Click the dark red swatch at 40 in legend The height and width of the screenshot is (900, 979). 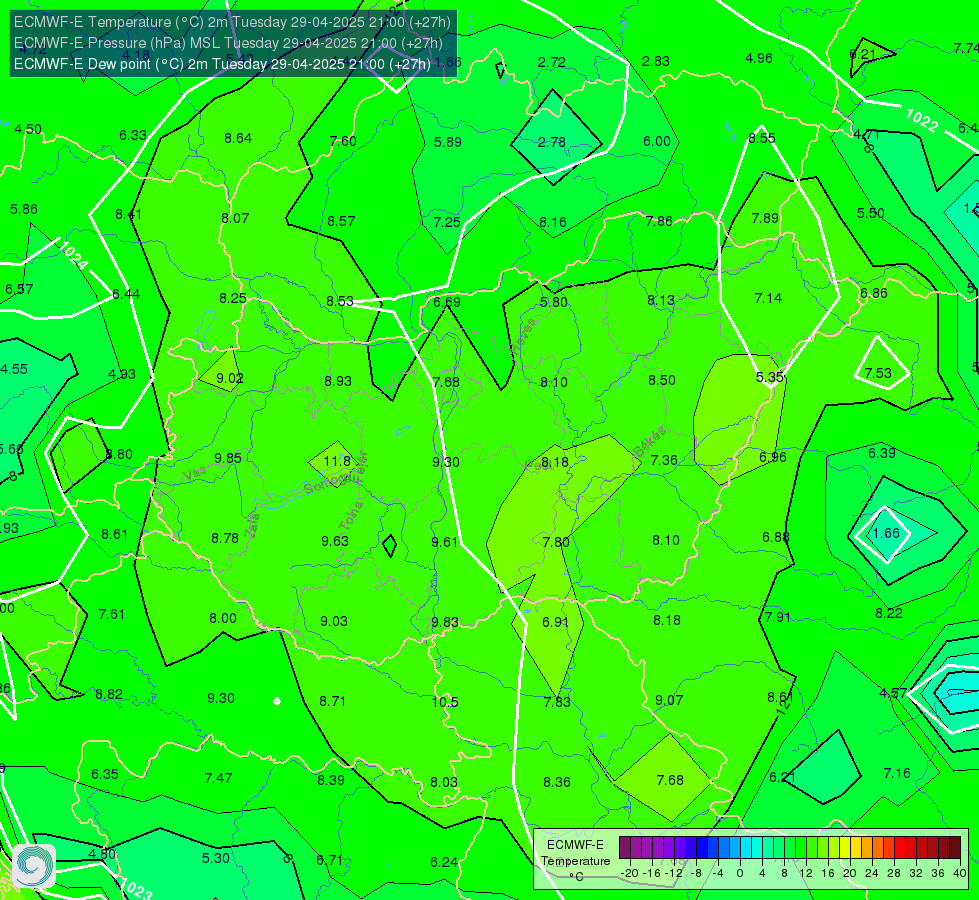[x=955, y=848]
